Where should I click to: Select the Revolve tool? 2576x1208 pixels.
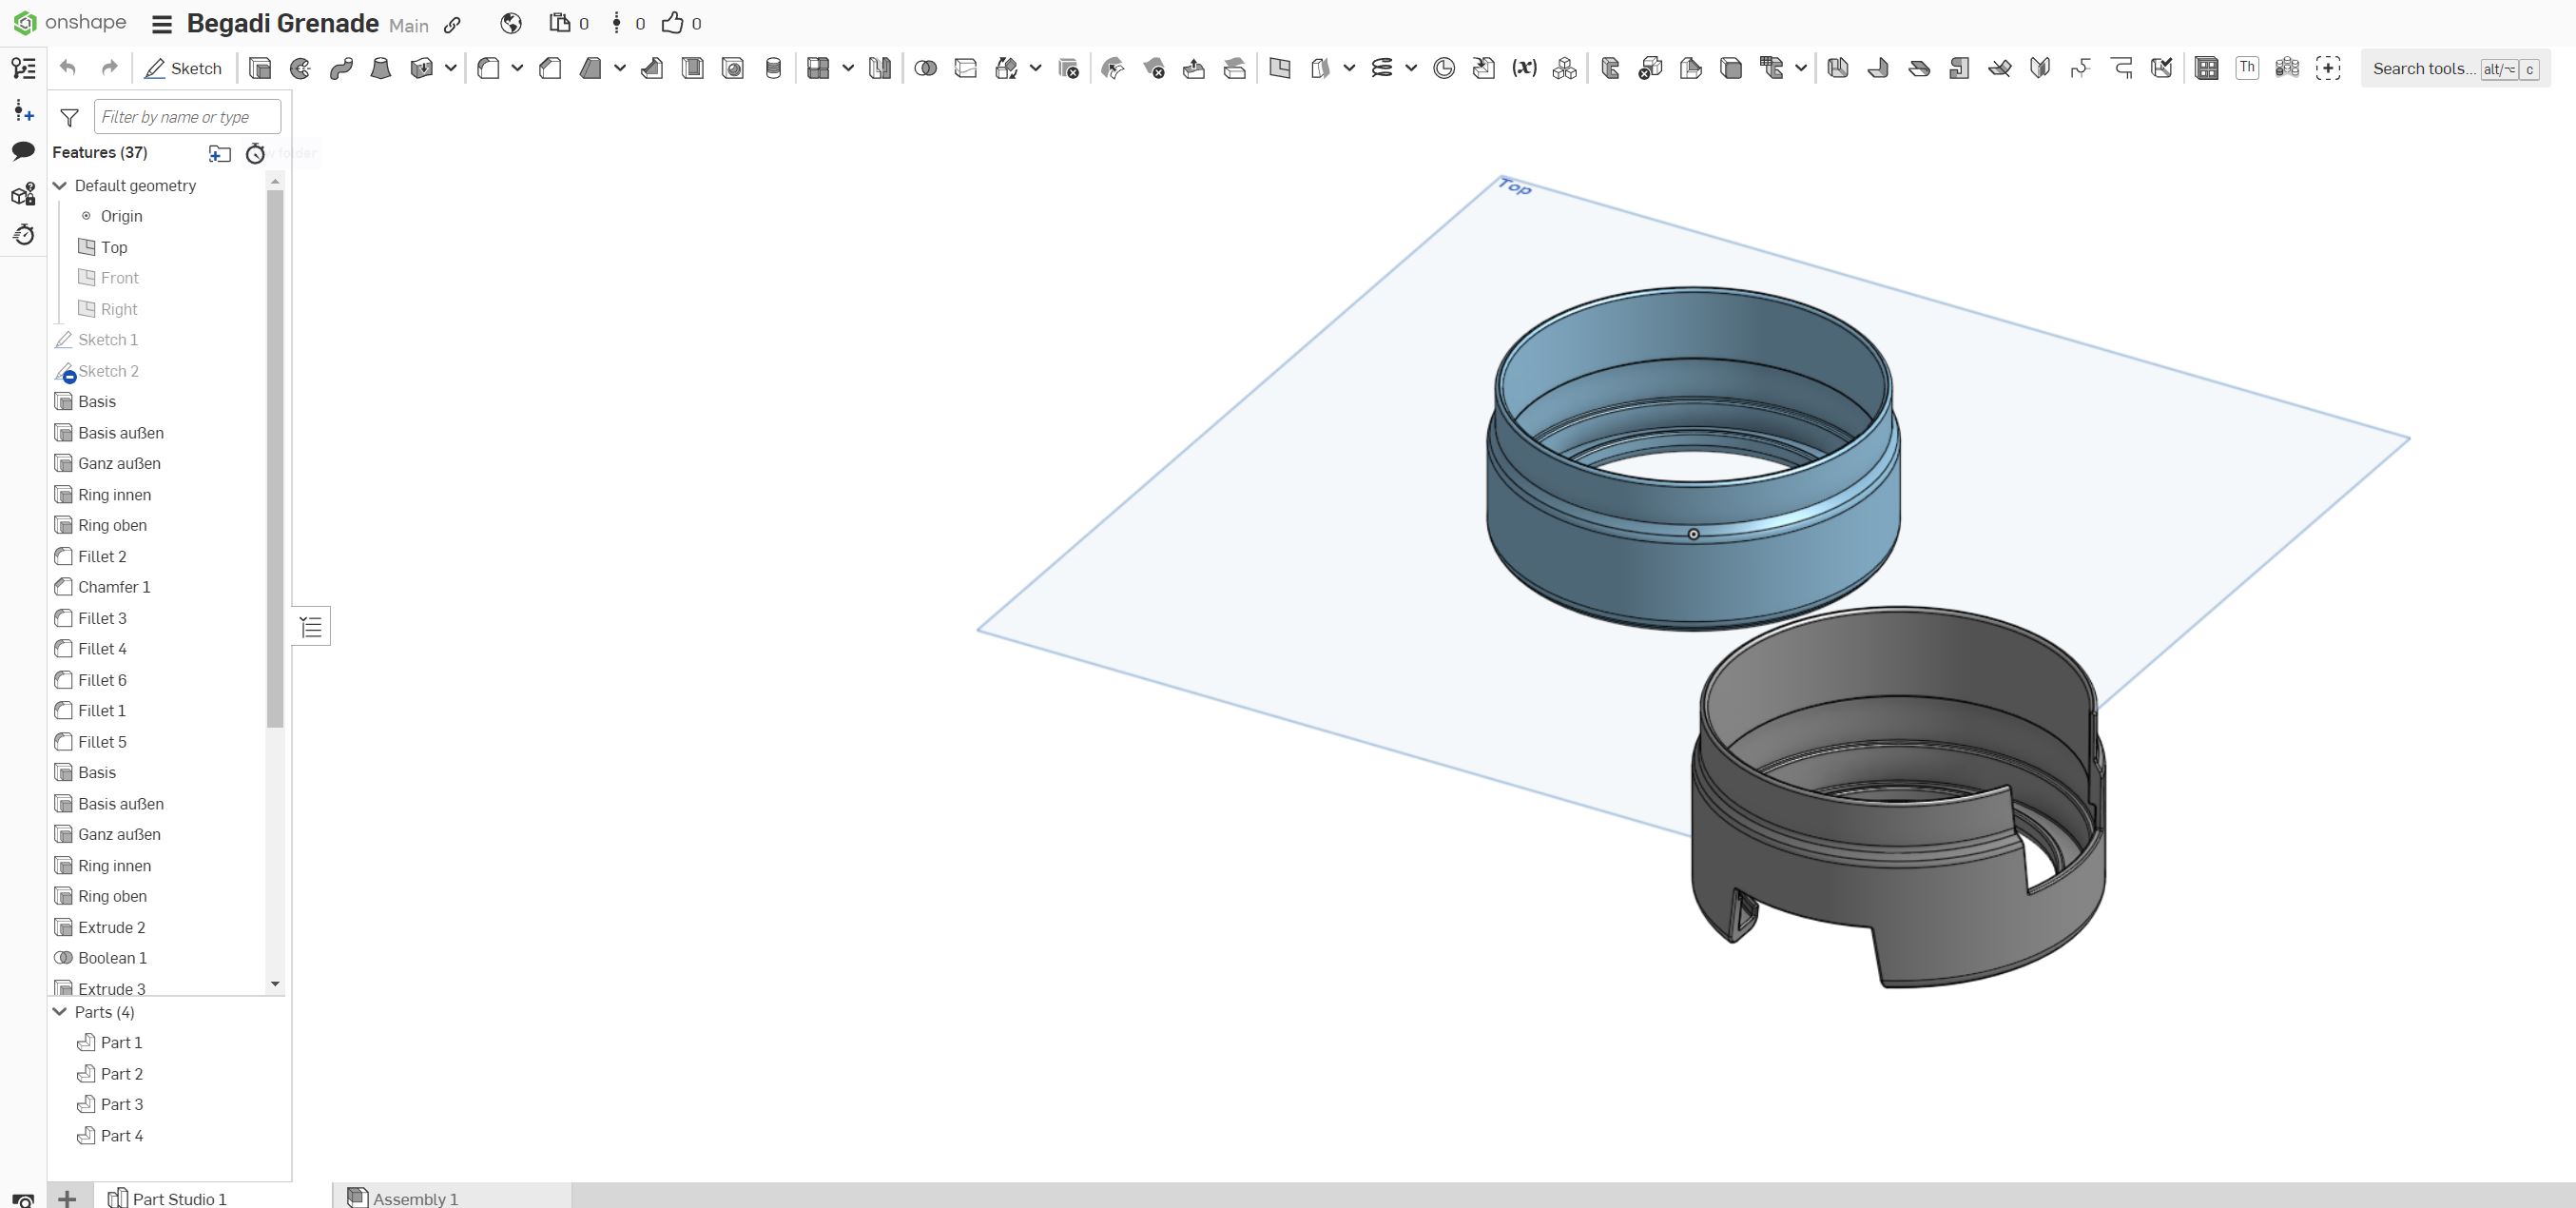pos(300,68)
